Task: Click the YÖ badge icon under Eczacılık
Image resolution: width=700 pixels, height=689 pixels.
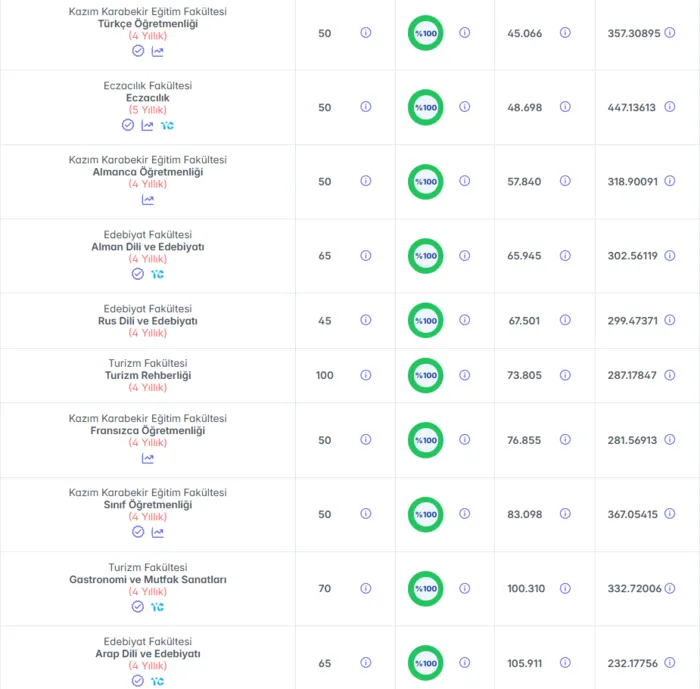Action: [x=167, y=125]
